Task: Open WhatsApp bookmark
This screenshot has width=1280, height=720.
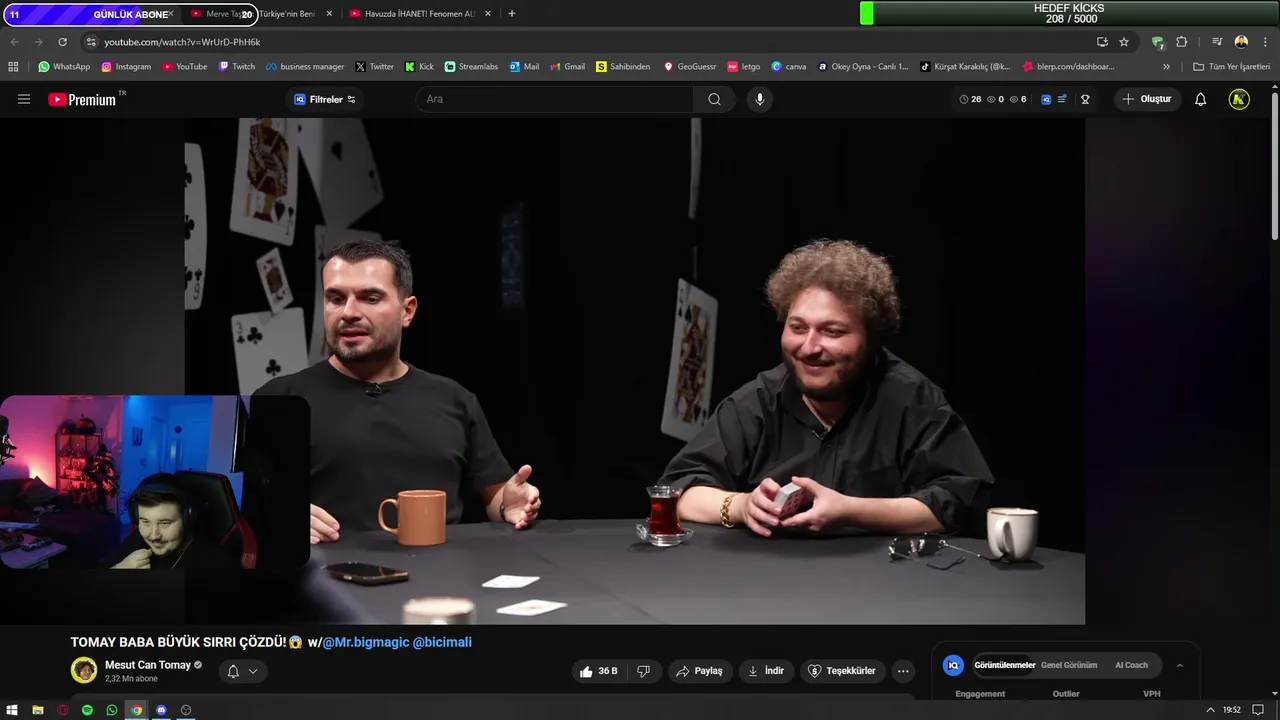Action: (64, 67)
